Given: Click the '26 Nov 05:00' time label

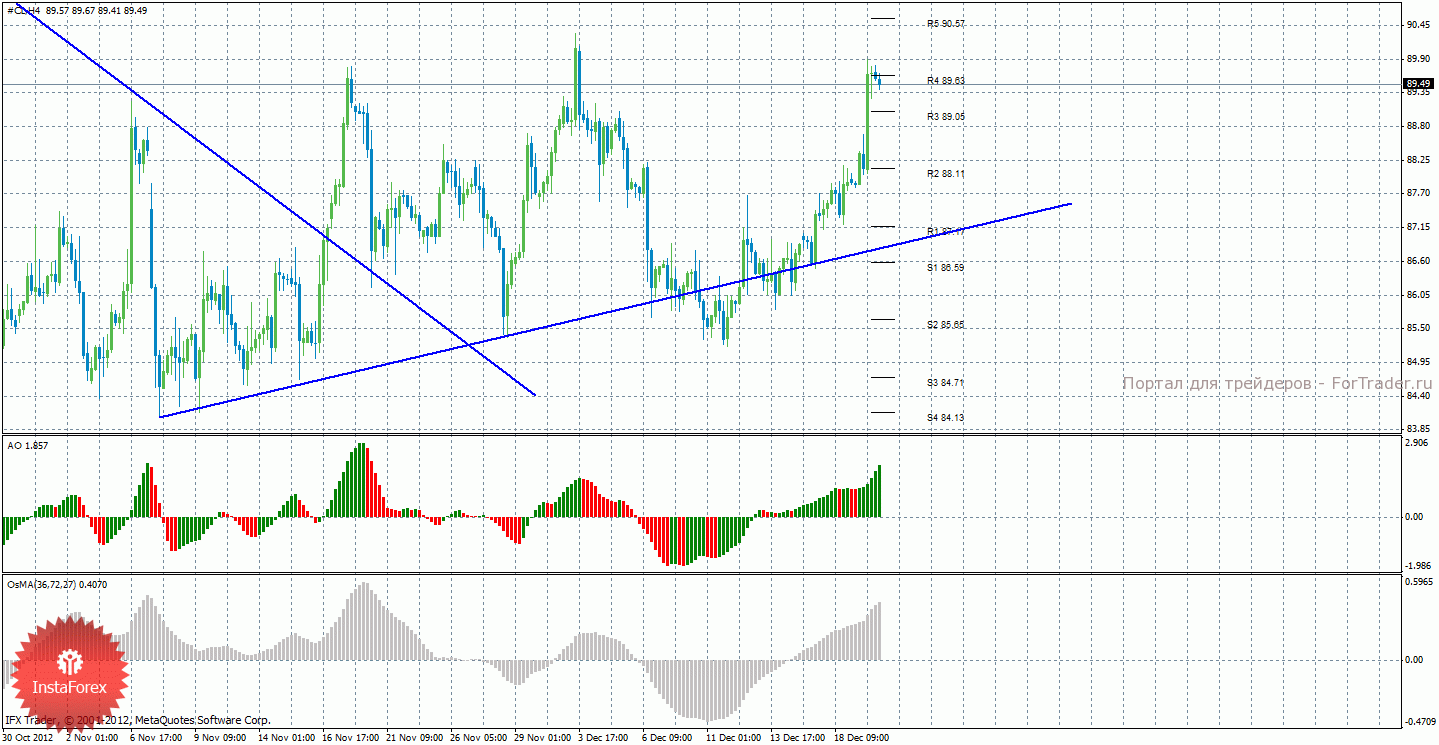Looking at the screenshot, I should [x=480, y=738].
